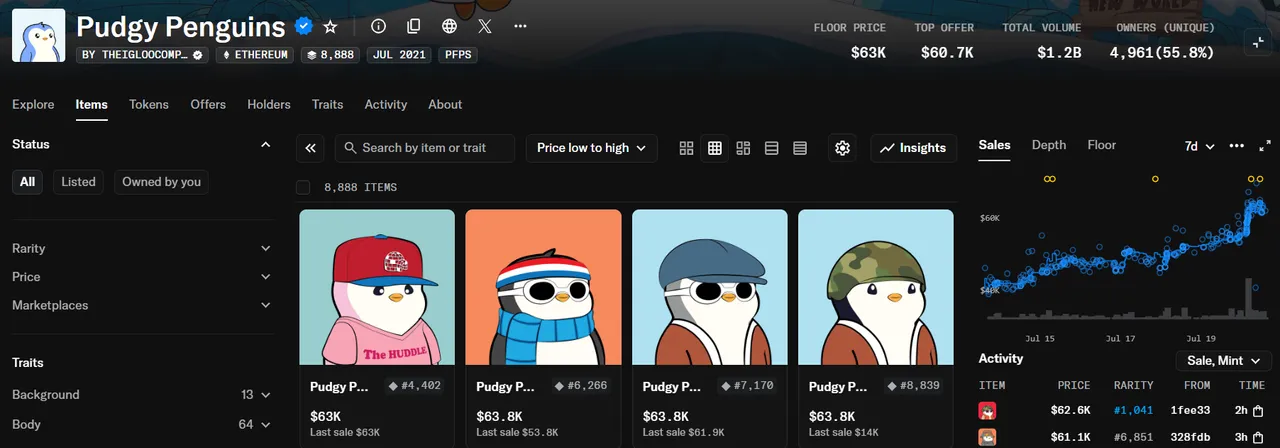Open penguin #6,266 with blue scarf
The height and width of the screenshot is (448, 1280).
click(x=543, y=328)
